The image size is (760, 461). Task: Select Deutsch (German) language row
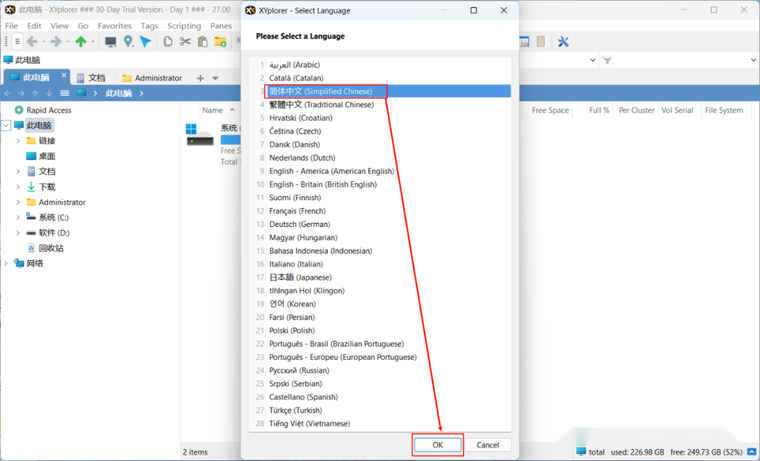380,224
